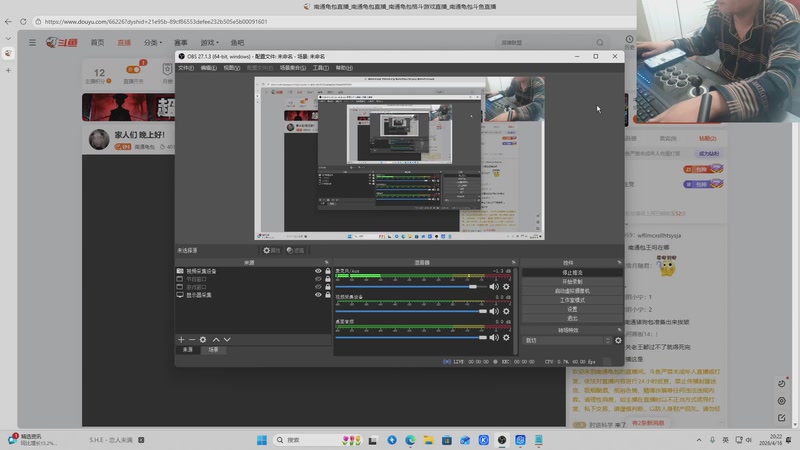
Task: Open the OBS 视图 menu
Action: click(232, 68)
